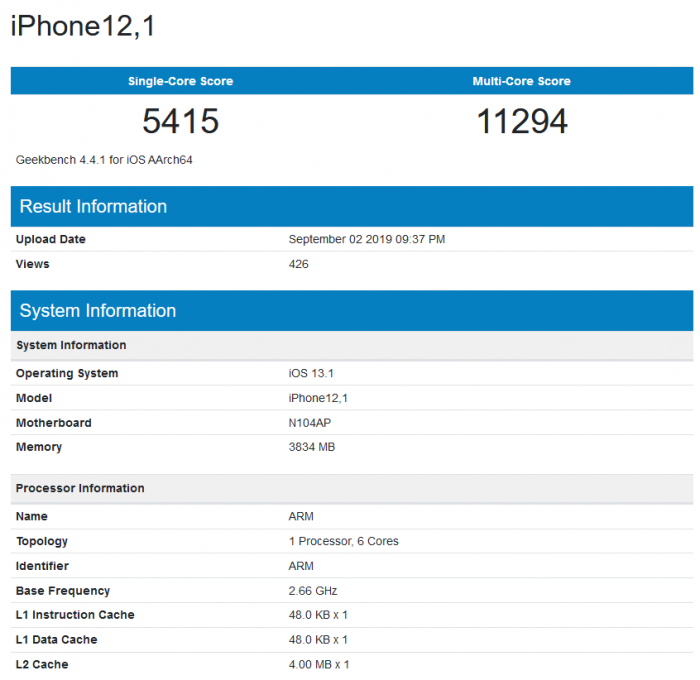Click the L1 Instruction Cache label
The width and height of the screenshot is (700, 680).
75,615
